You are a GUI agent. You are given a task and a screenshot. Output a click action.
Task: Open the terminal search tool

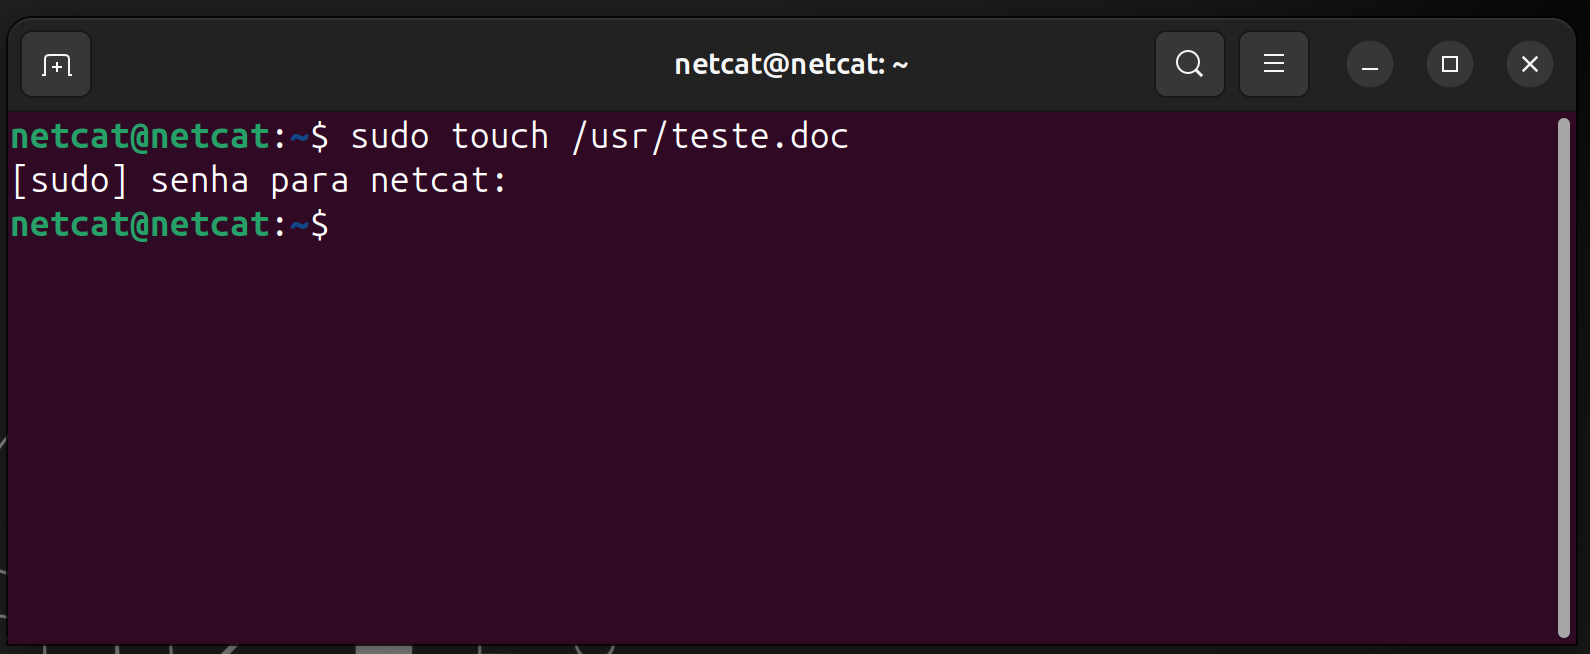pyautogui.click(x=1190, y=65)
